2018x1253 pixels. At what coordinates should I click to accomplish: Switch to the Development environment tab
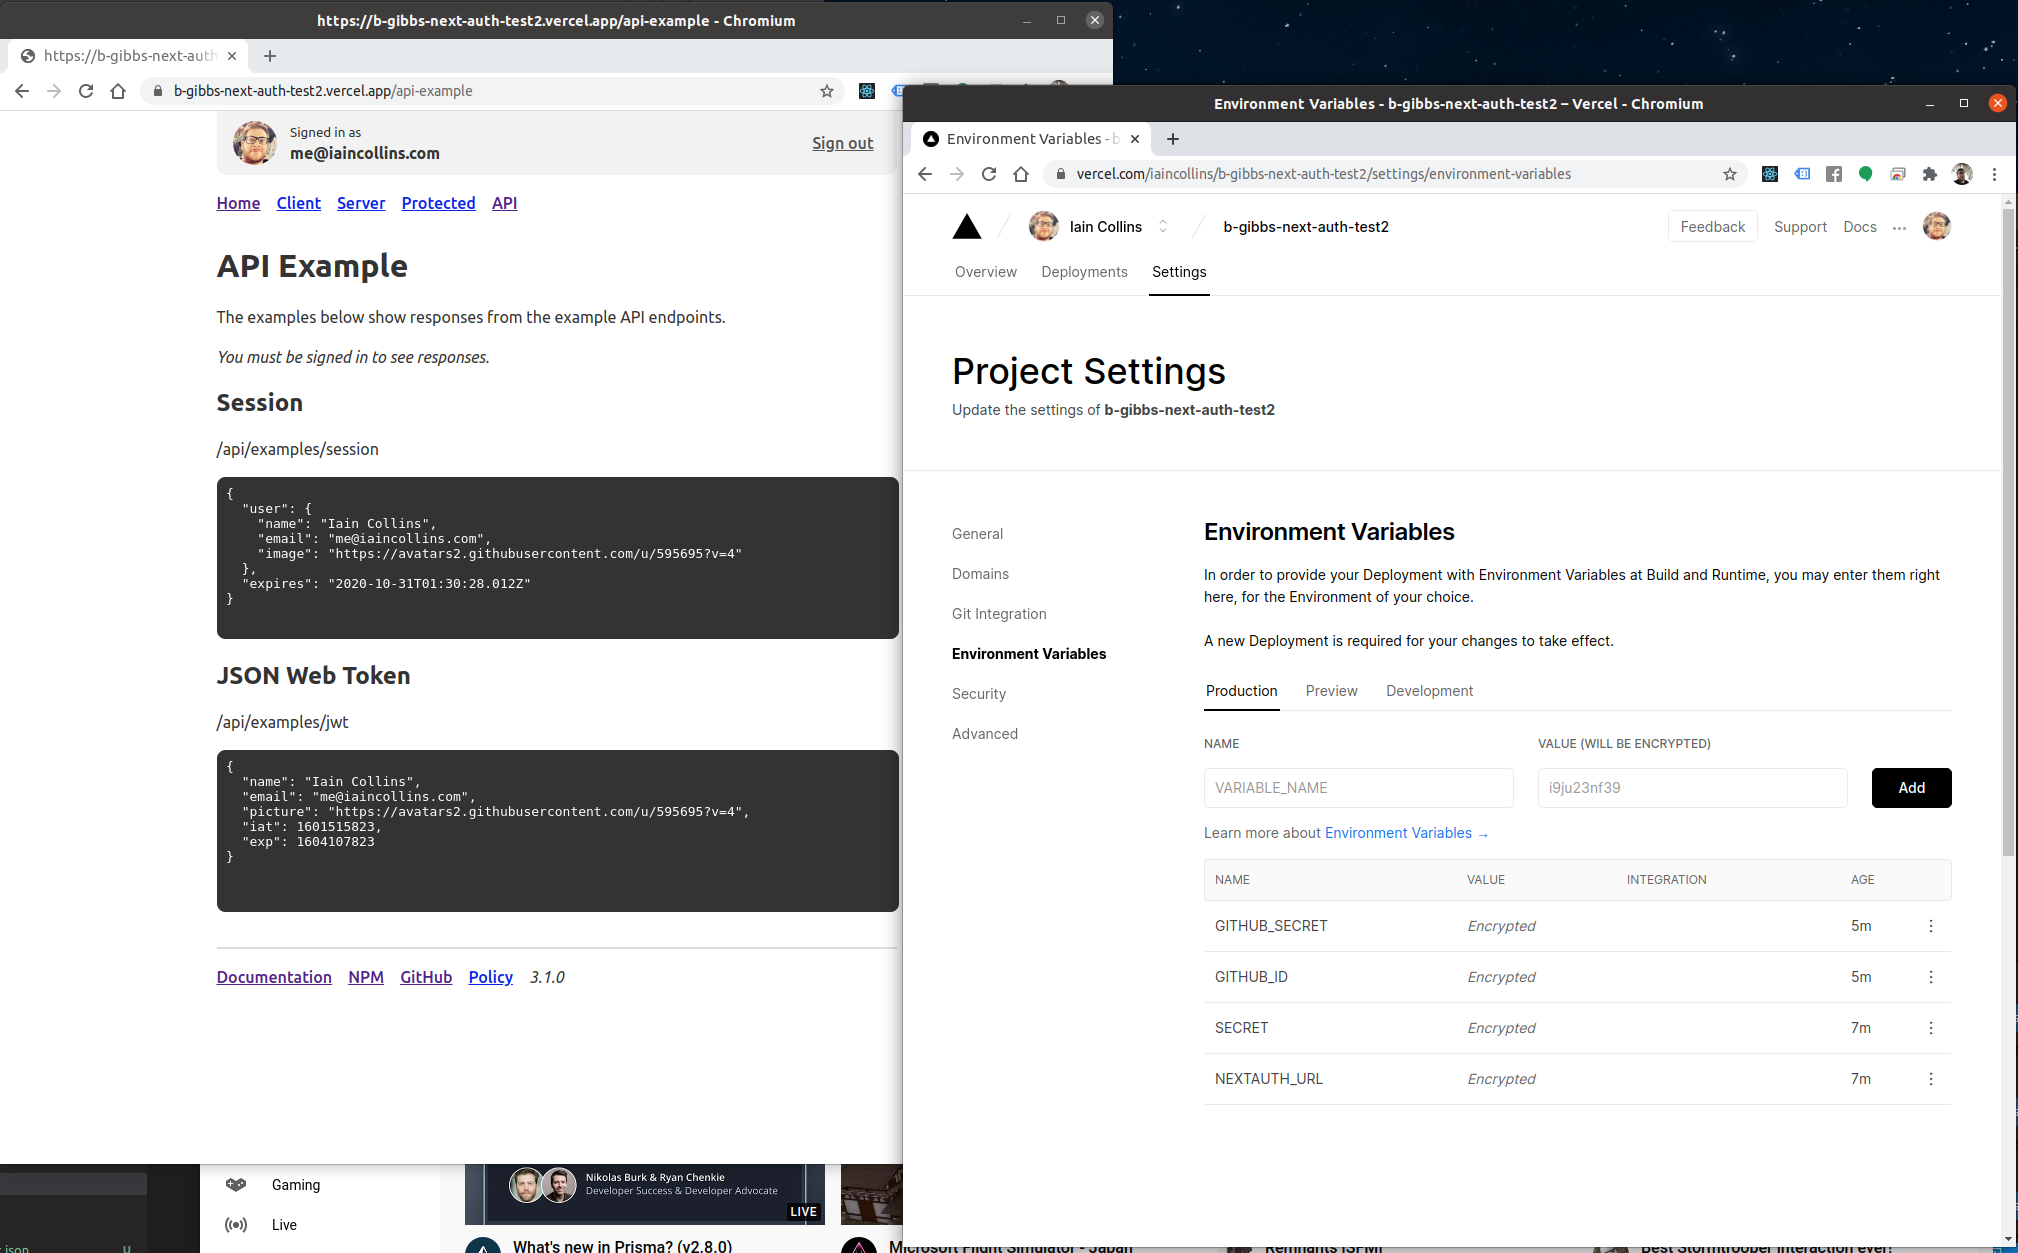1429,691
